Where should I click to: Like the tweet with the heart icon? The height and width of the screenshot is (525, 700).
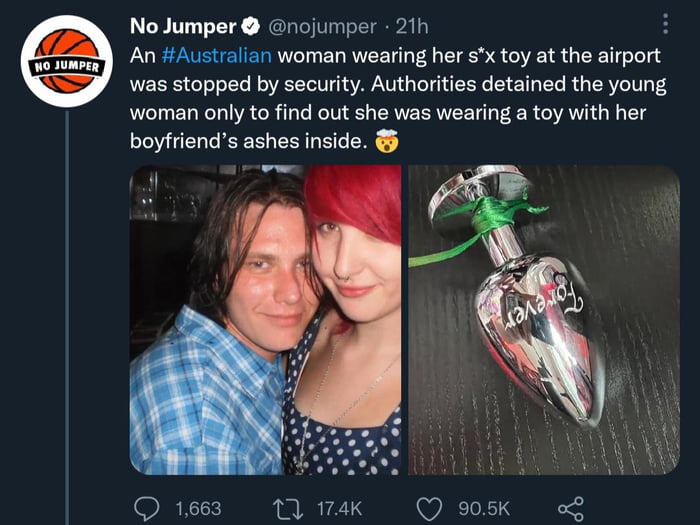[x=429, y=508]
